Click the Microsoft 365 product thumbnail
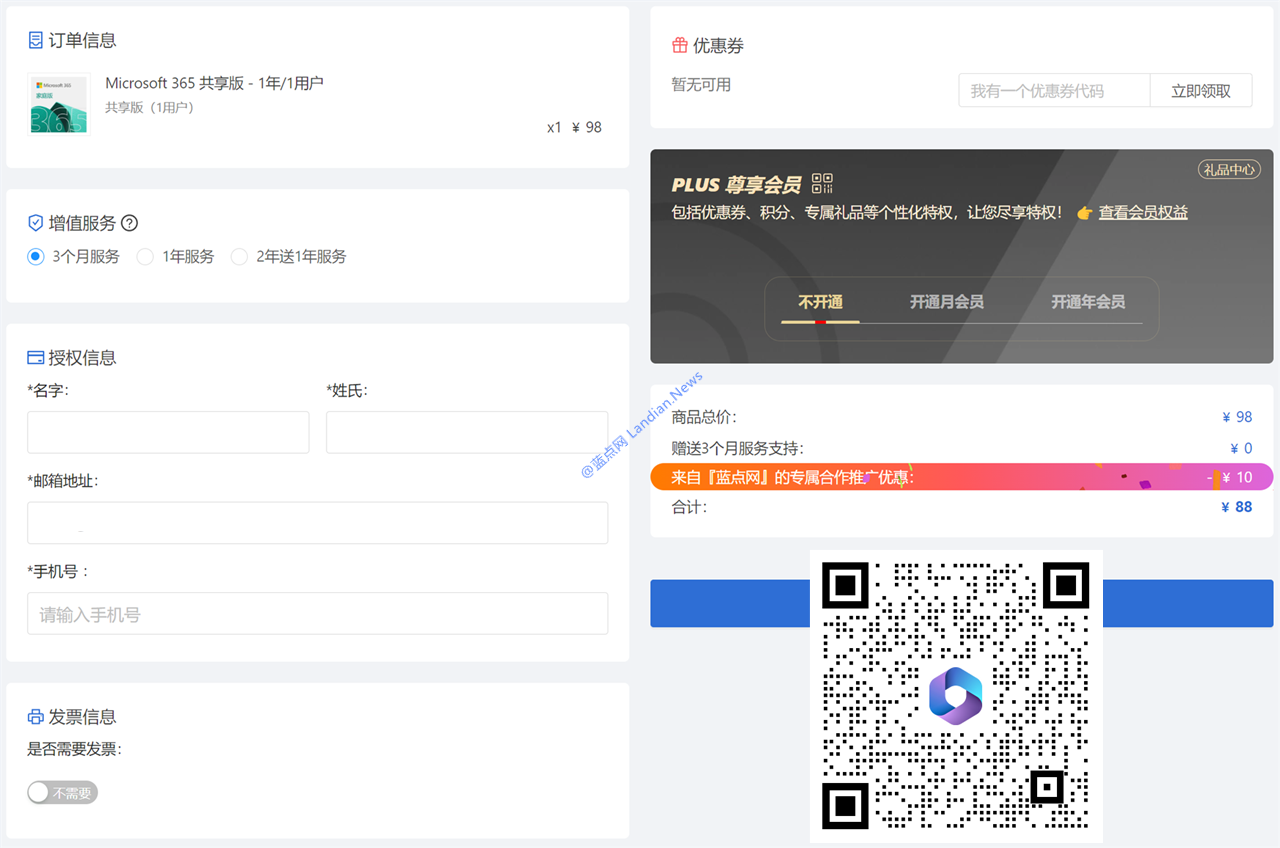 click(58, 105)
